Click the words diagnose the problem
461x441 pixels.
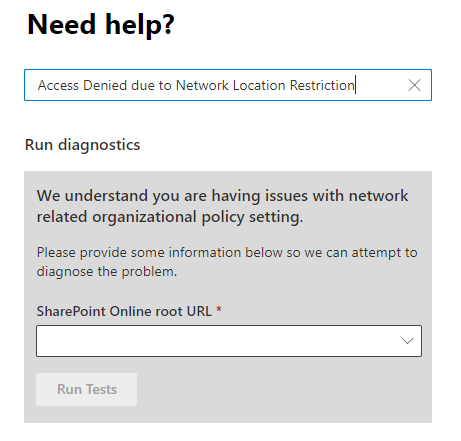[107, 272]
